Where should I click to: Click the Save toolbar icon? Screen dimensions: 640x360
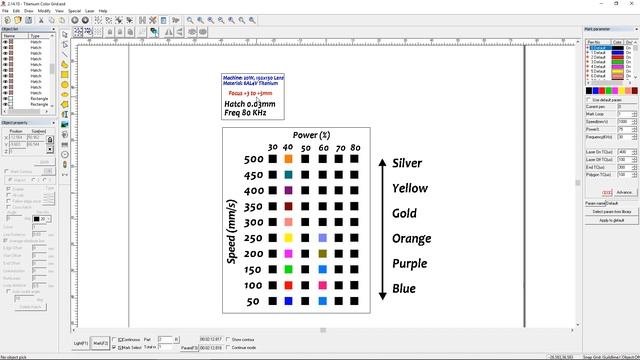pos(29,20)
